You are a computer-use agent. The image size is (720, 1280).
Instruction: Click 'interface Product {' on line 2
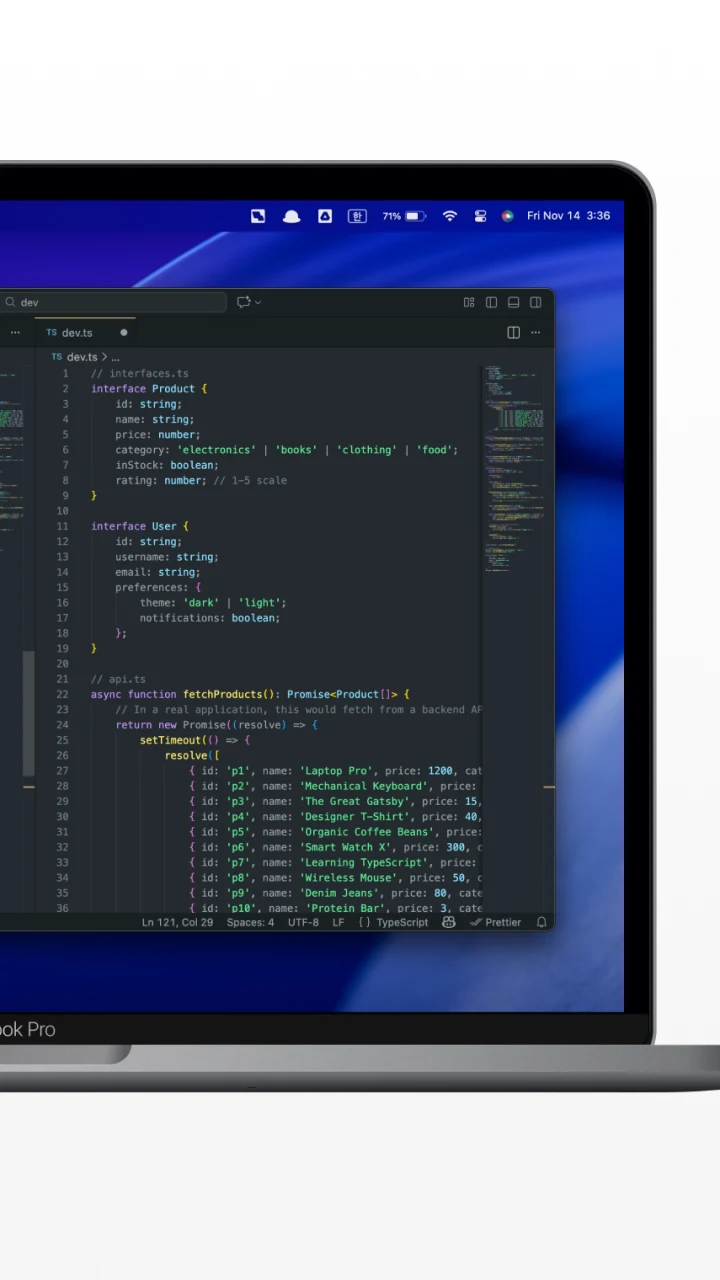(x=149, y=388)
